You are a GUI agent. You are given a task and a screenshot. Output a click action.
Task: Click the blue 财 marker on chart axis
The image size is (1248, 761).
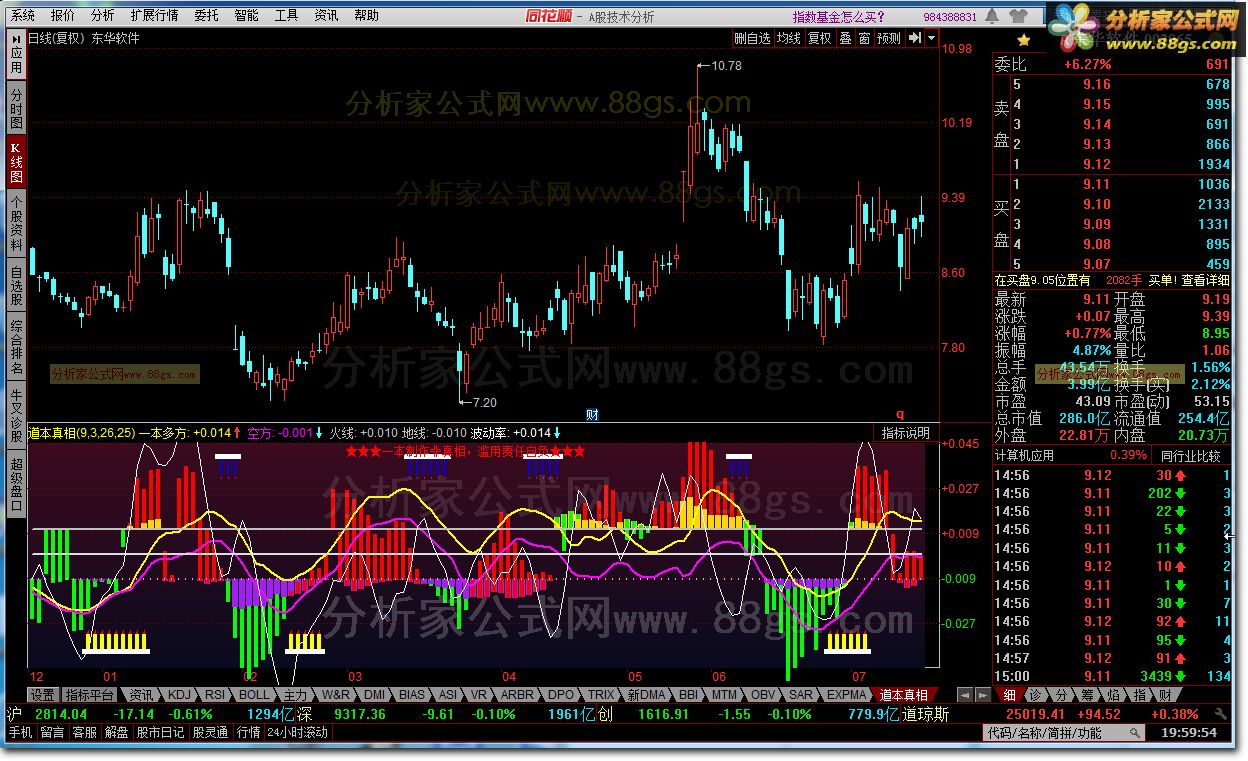pos(592,414)
